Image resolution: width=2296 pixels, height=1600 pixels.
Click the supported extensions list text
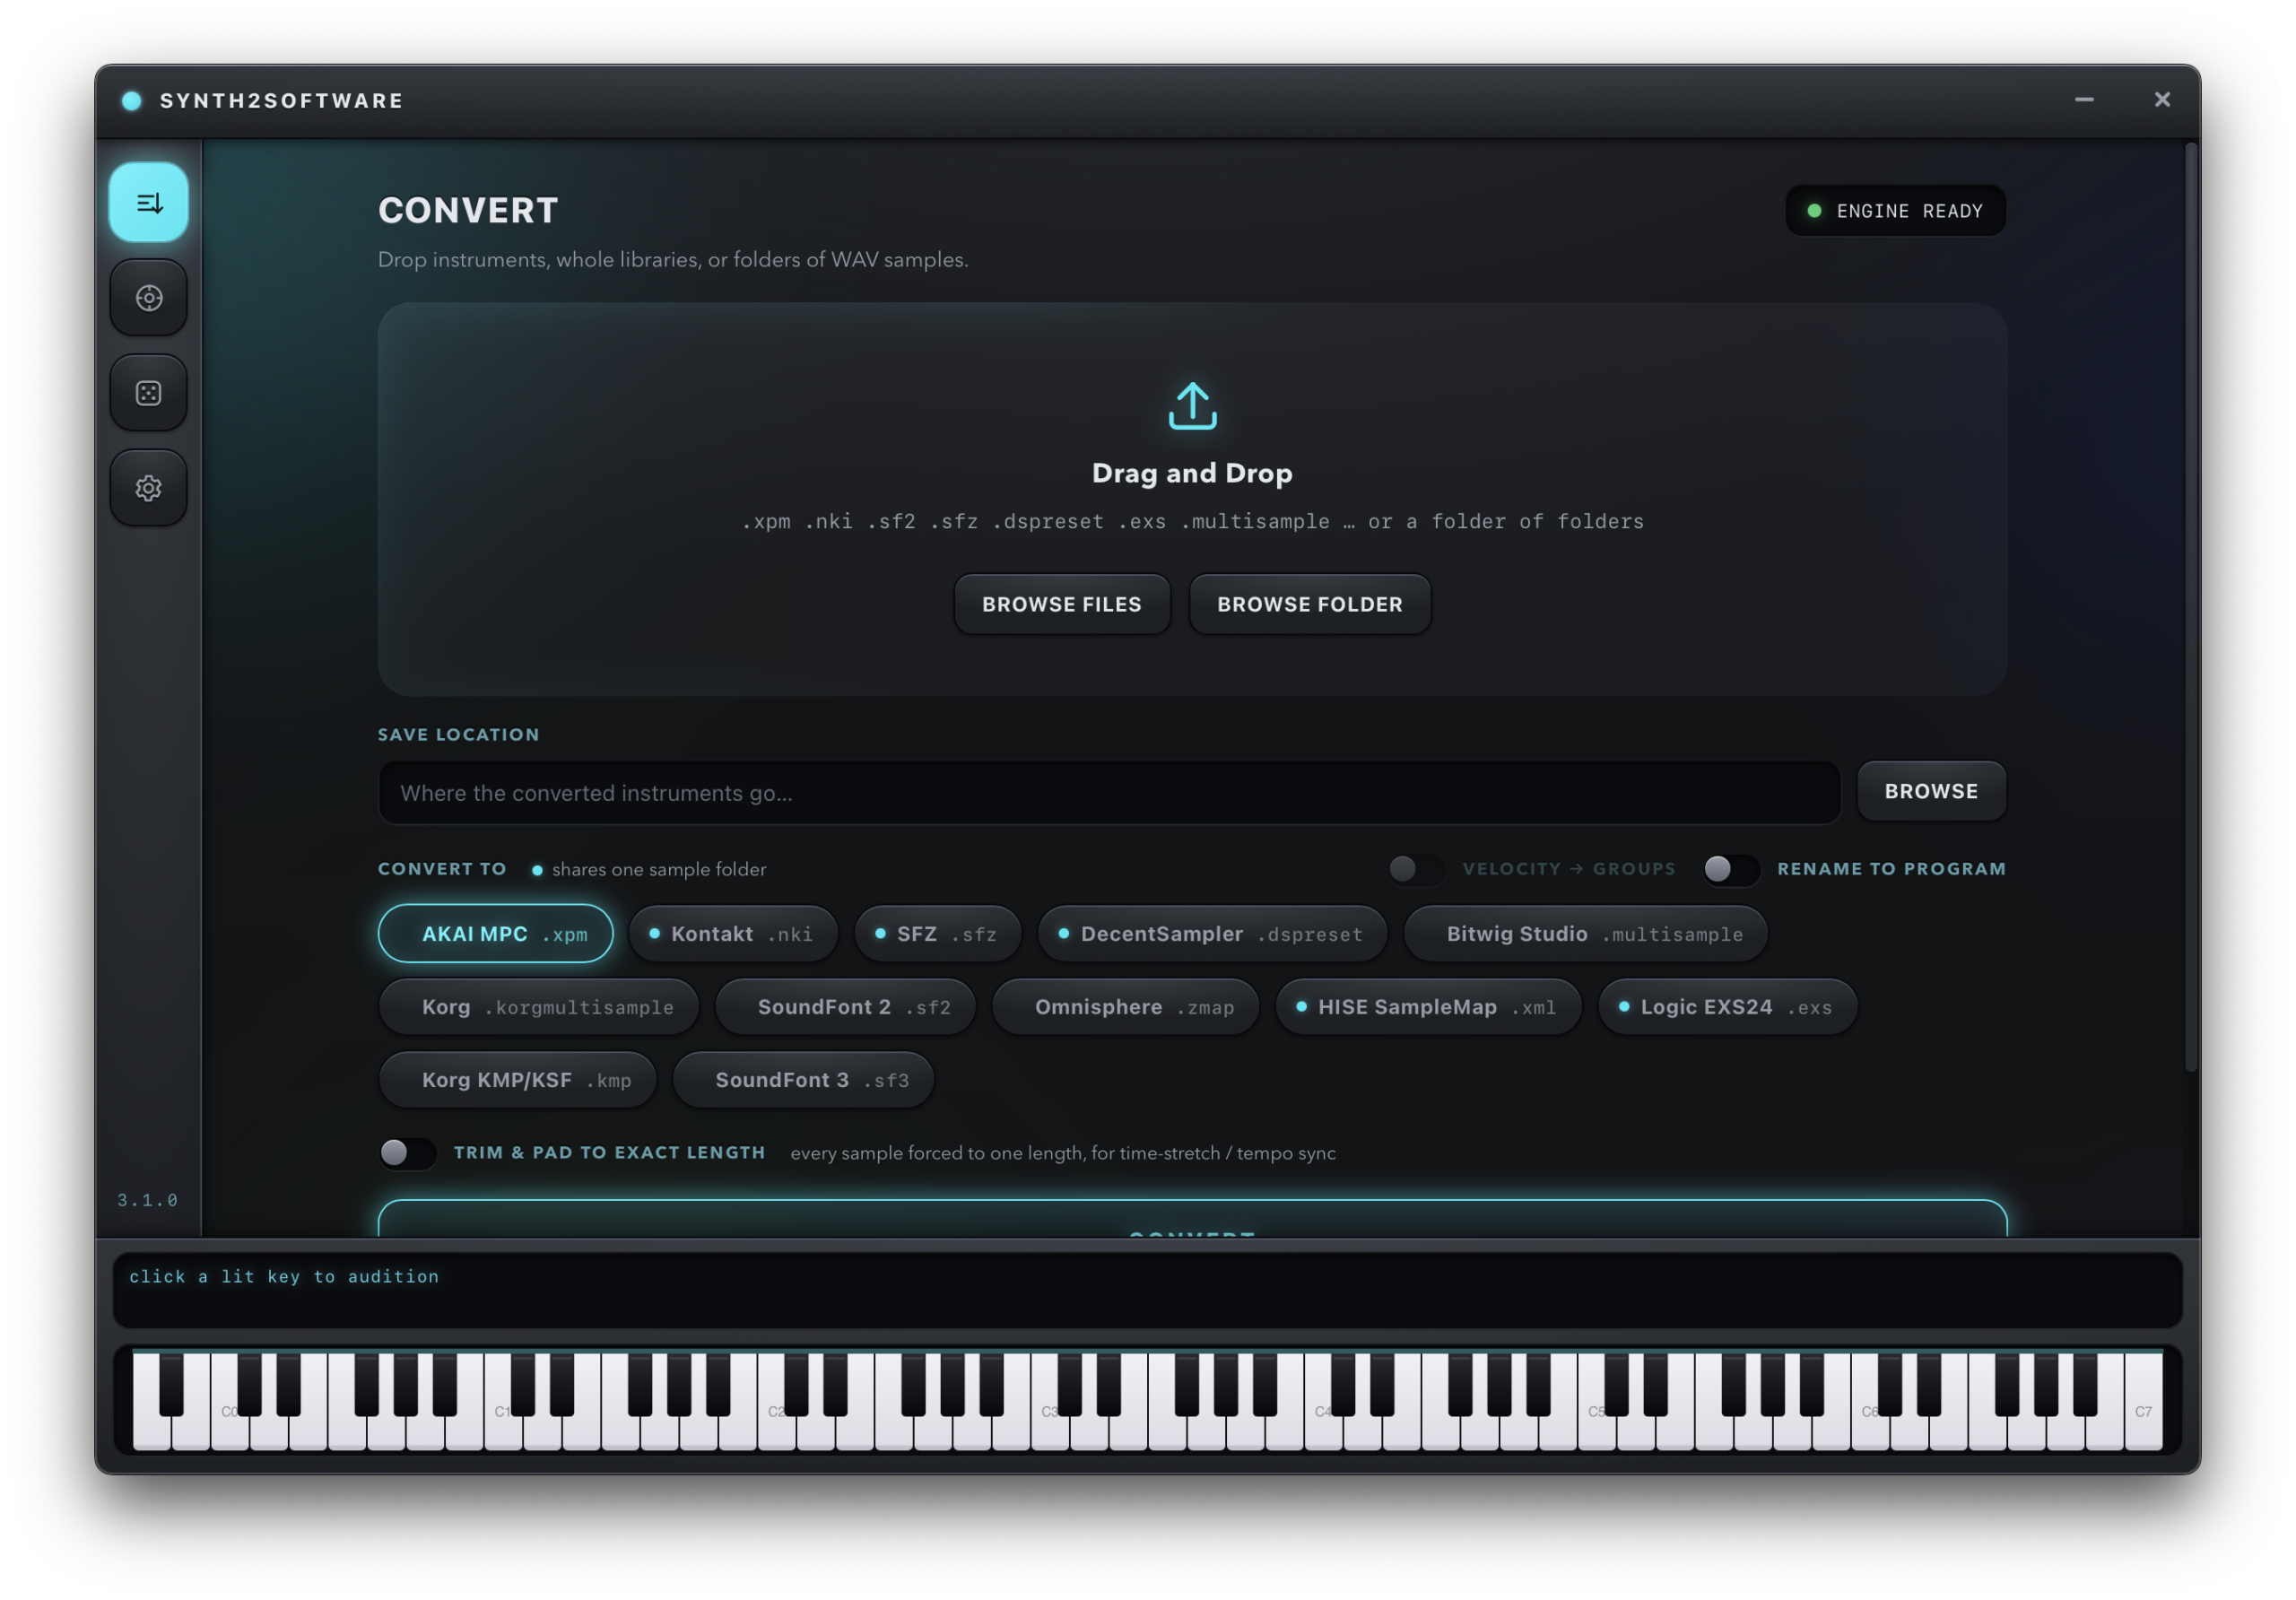pyautogui.click(x=1192, y=521)
